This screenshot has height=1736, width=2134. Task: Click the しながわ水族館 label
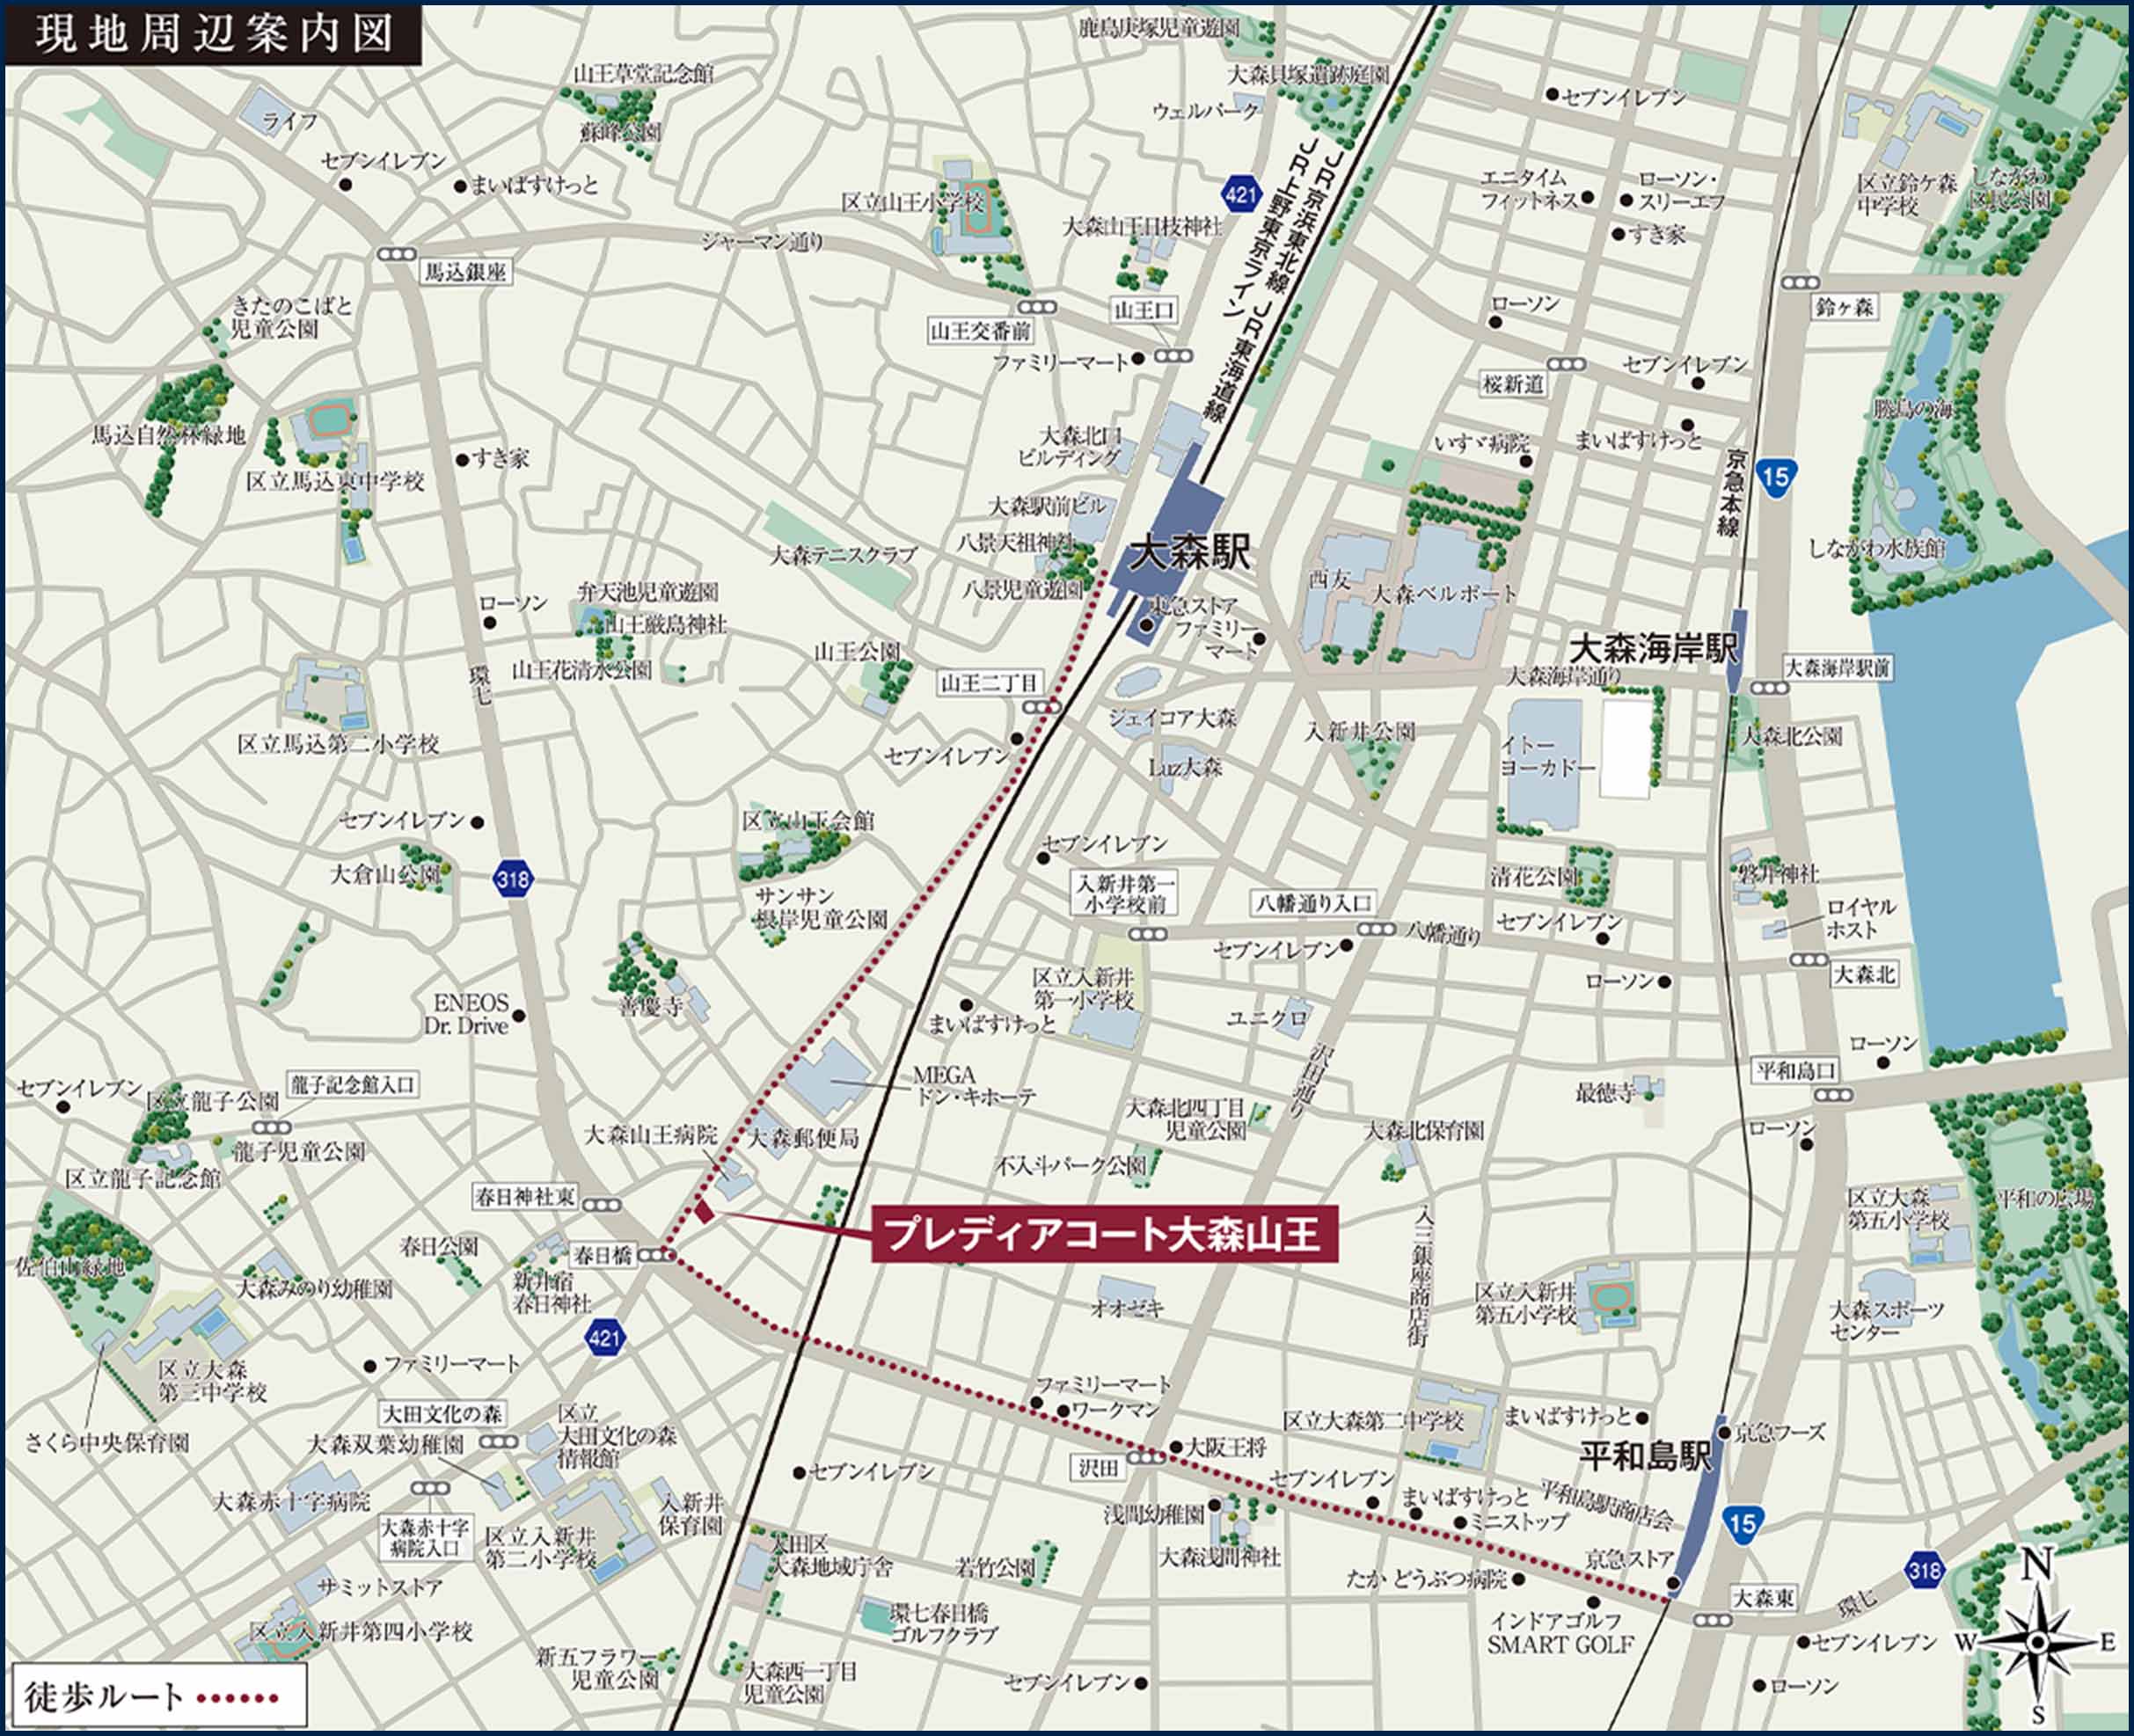pyautogui.click(x=1877, y=548)
